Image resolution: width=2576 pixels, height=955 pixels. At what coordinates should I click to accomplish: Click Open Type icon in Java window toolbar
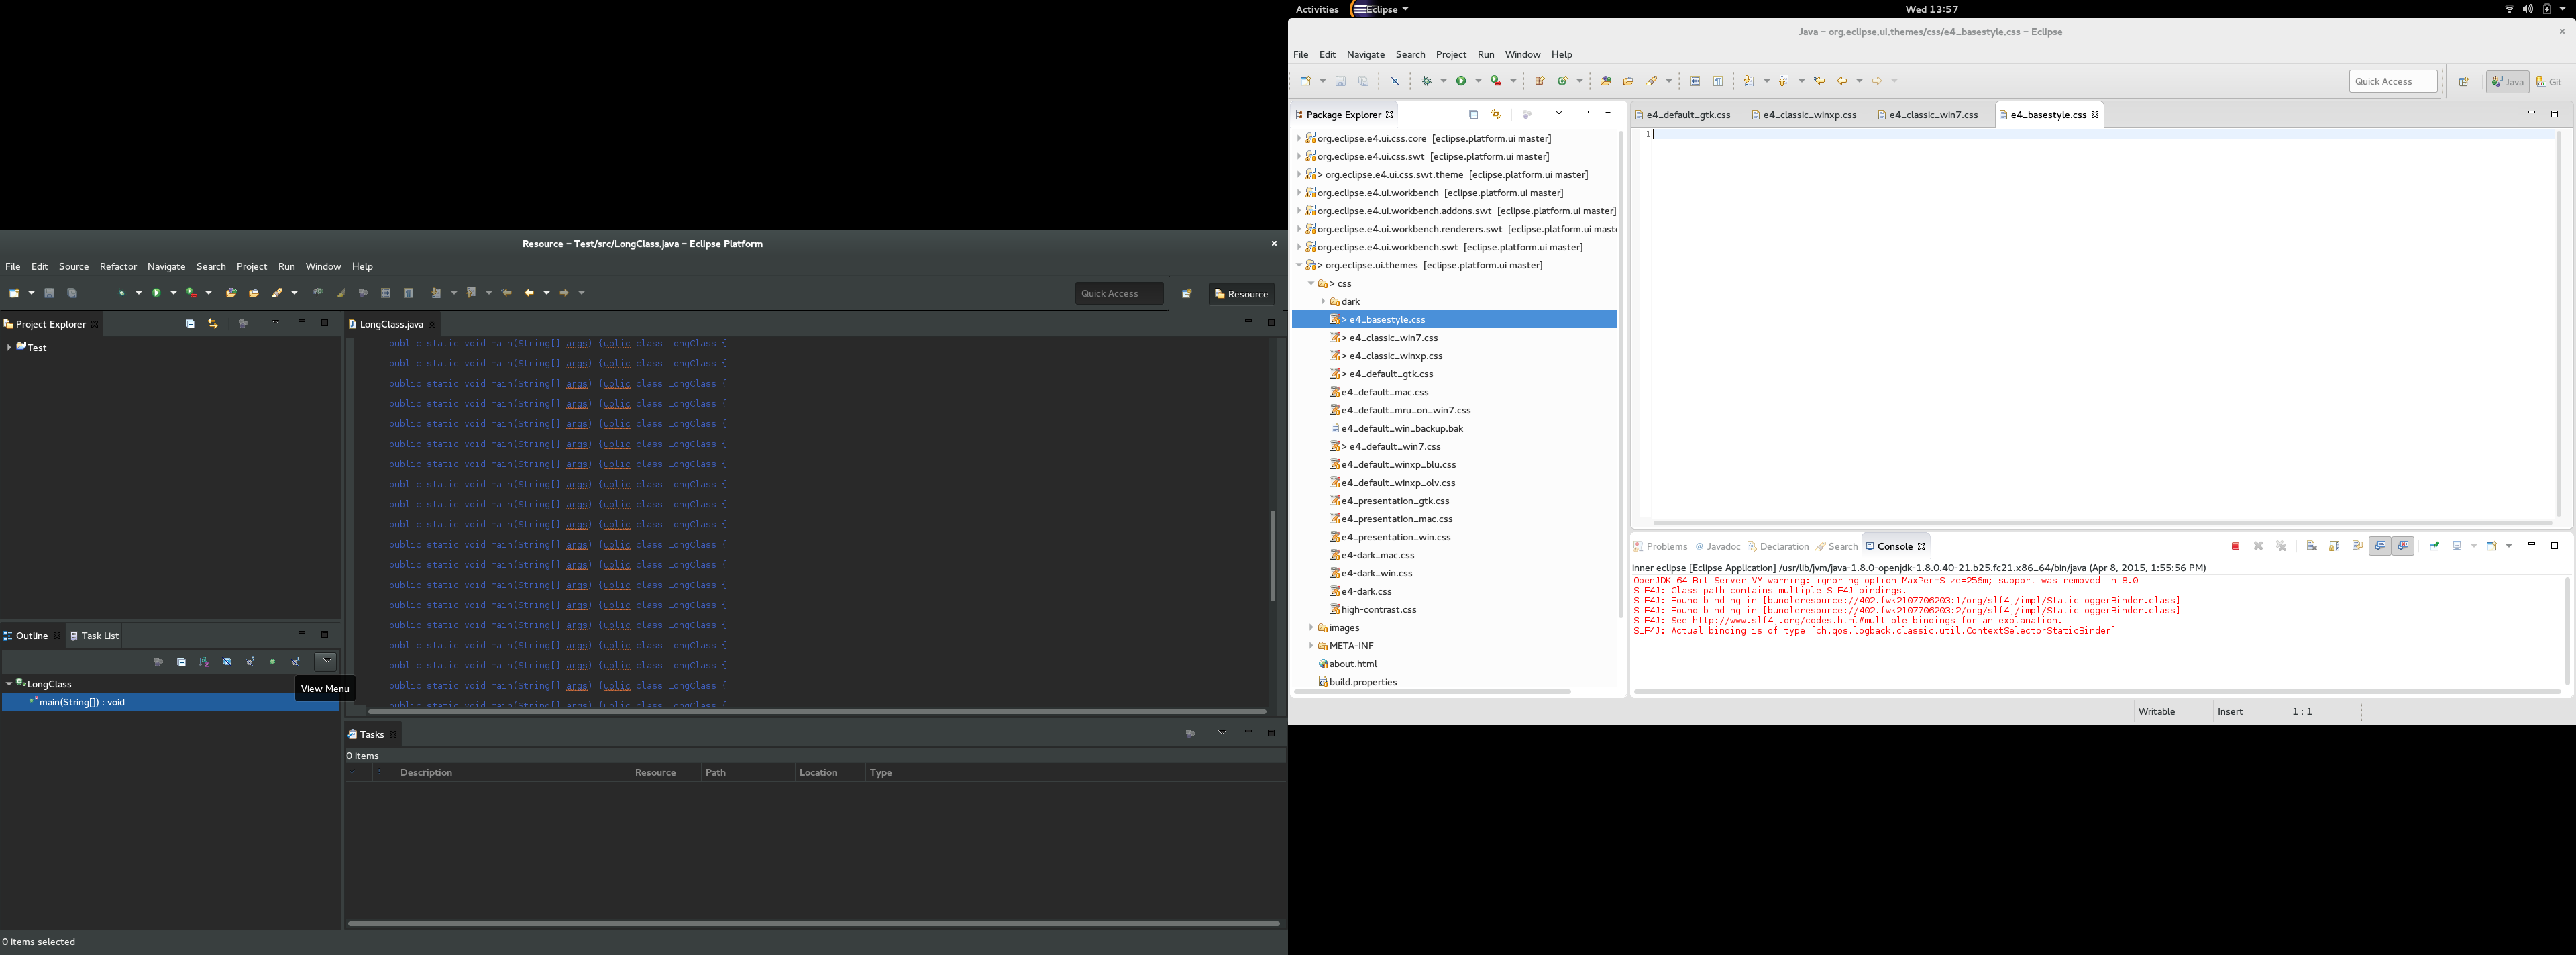[1606, 81]
